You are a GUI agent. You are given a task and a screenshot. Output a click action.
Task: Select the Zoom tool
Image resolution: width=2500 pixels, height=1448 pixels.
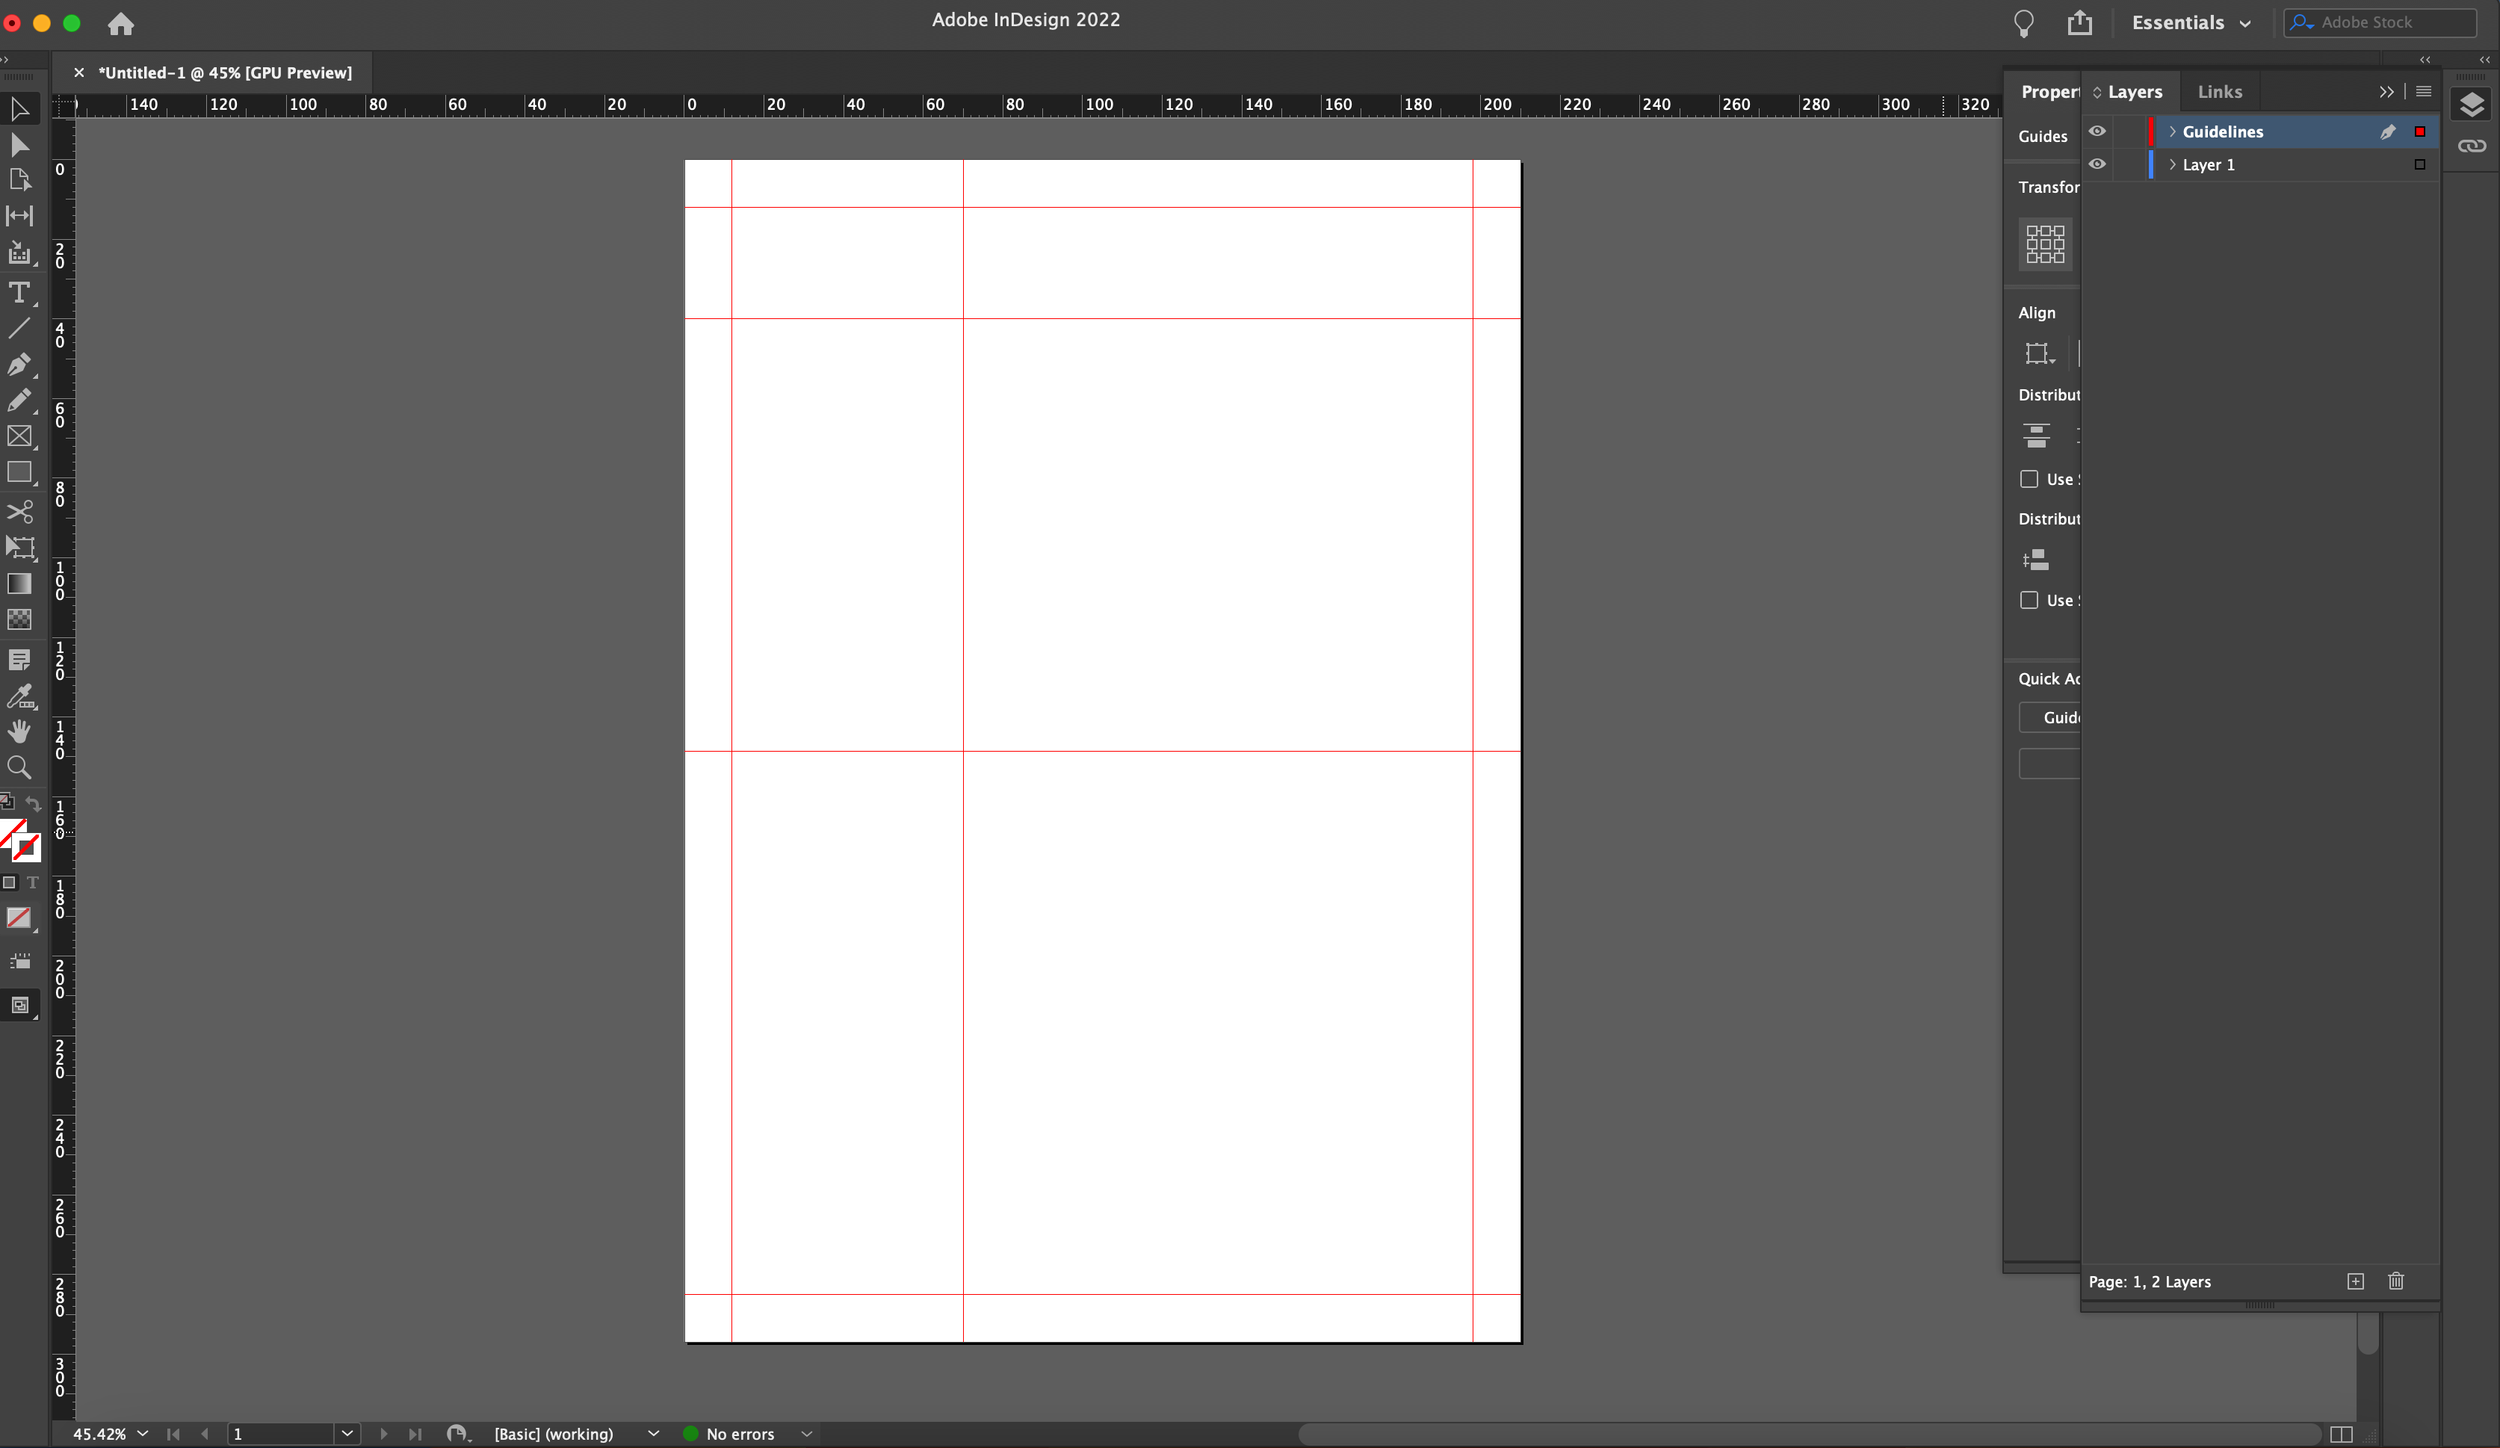[x=19, y=767]
